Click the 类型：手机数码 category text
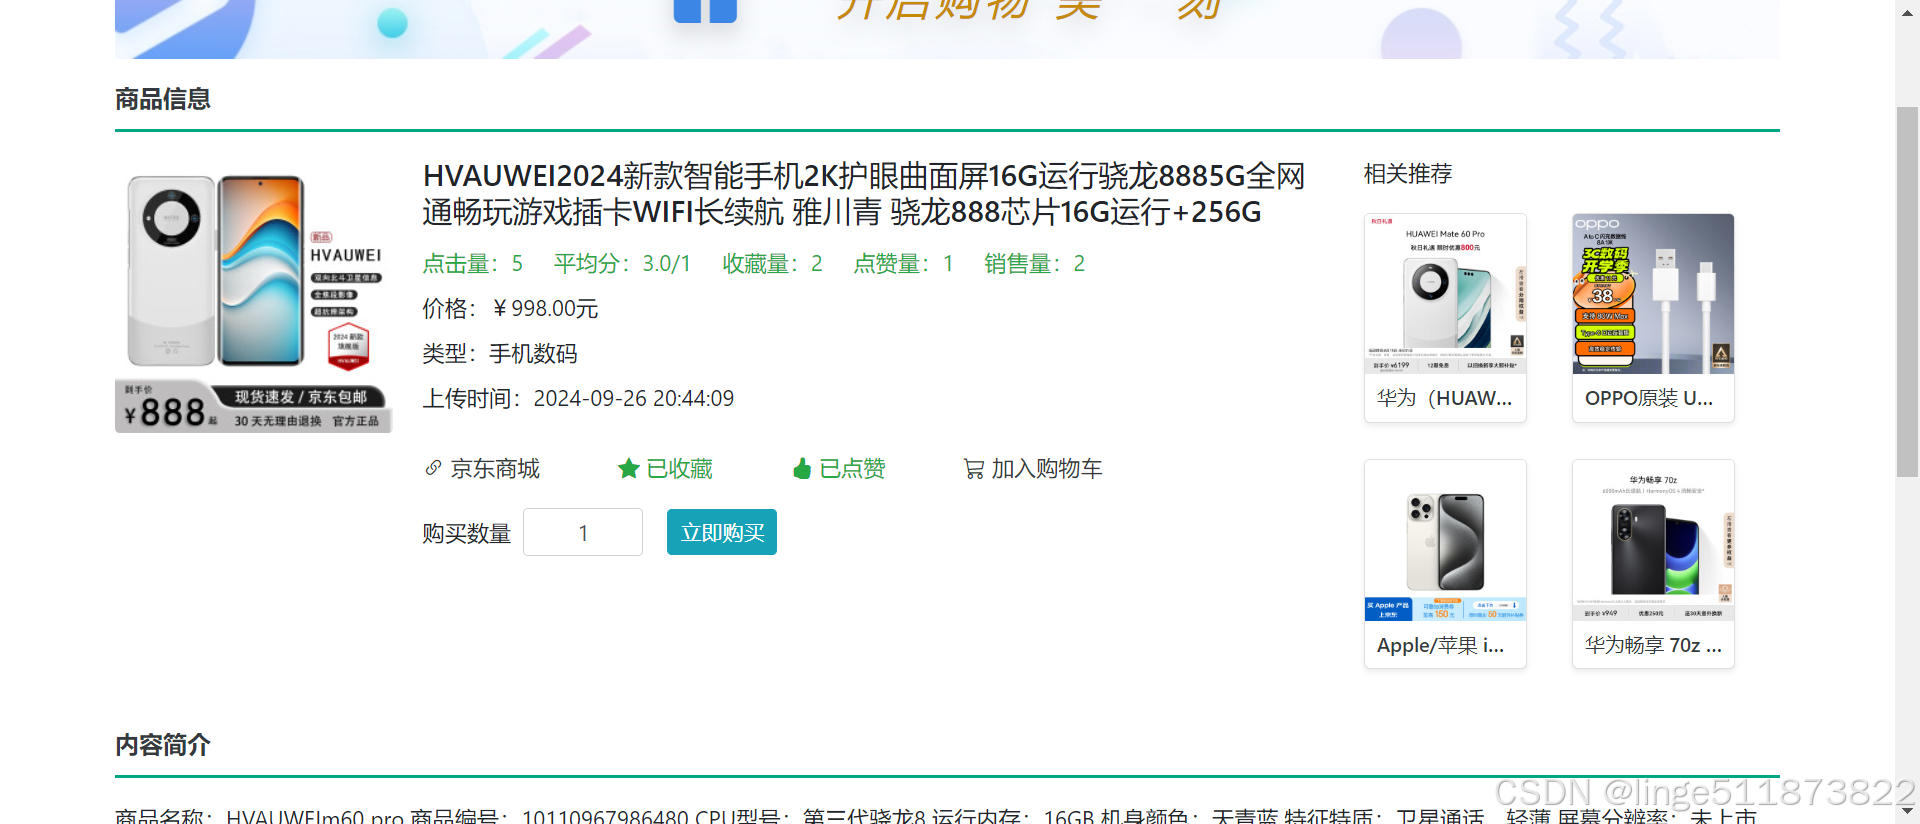This screenshot has height=824, width=1920. click(500, 354)
